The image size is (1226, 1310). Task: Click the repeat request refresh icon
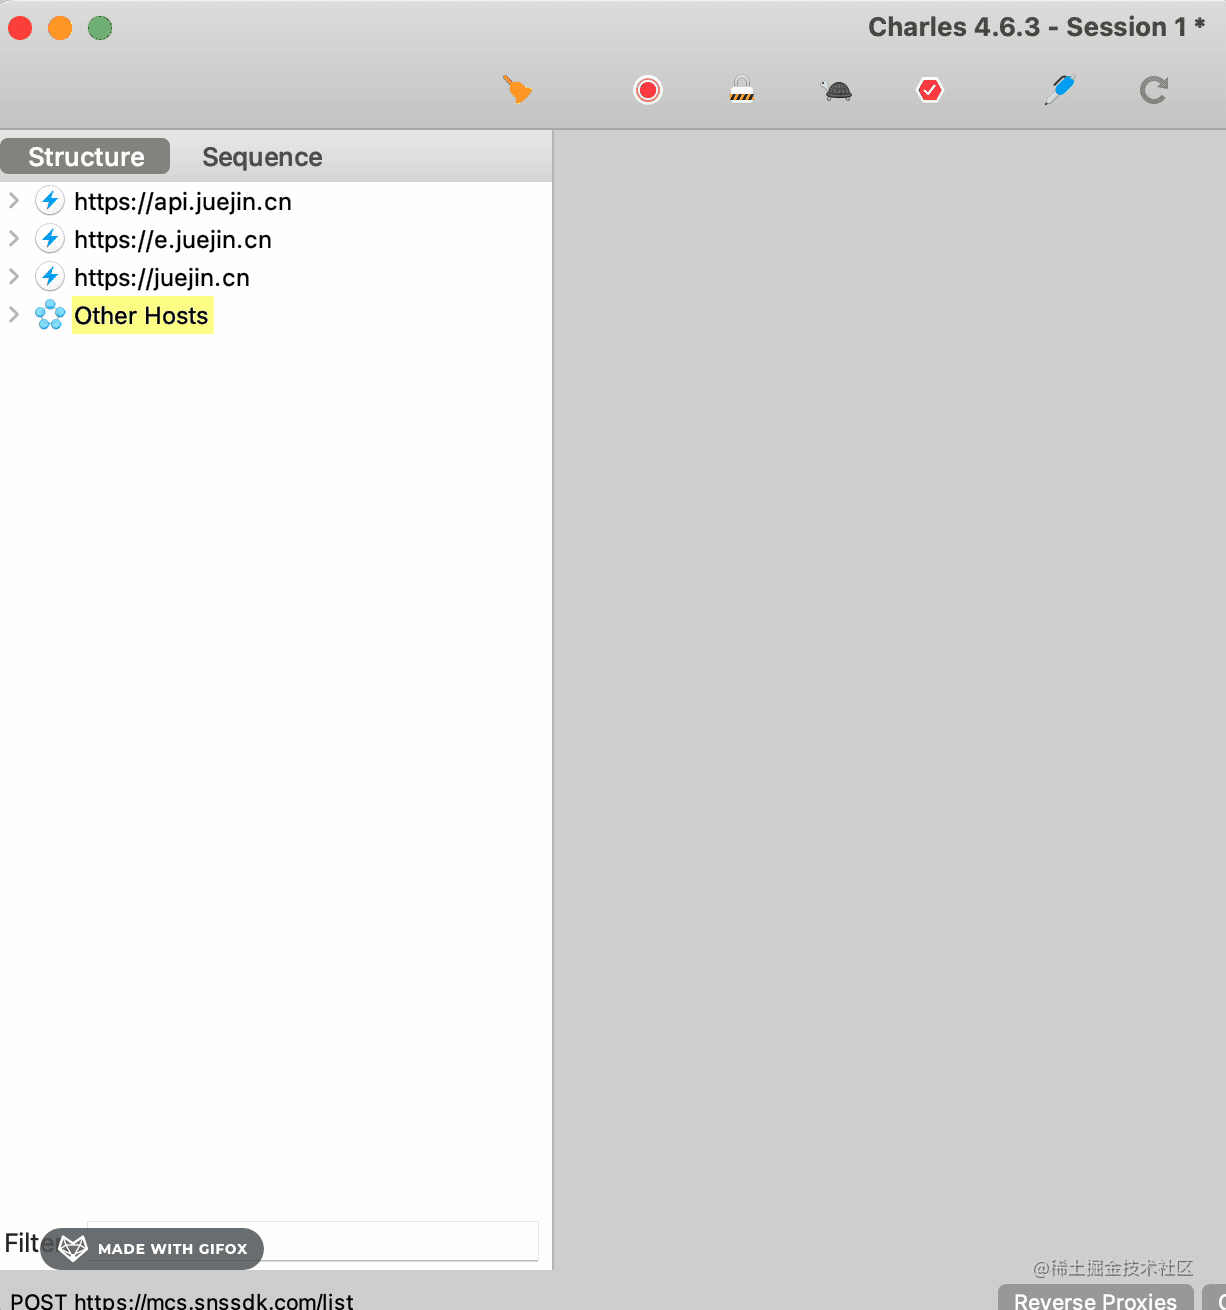1154,91
